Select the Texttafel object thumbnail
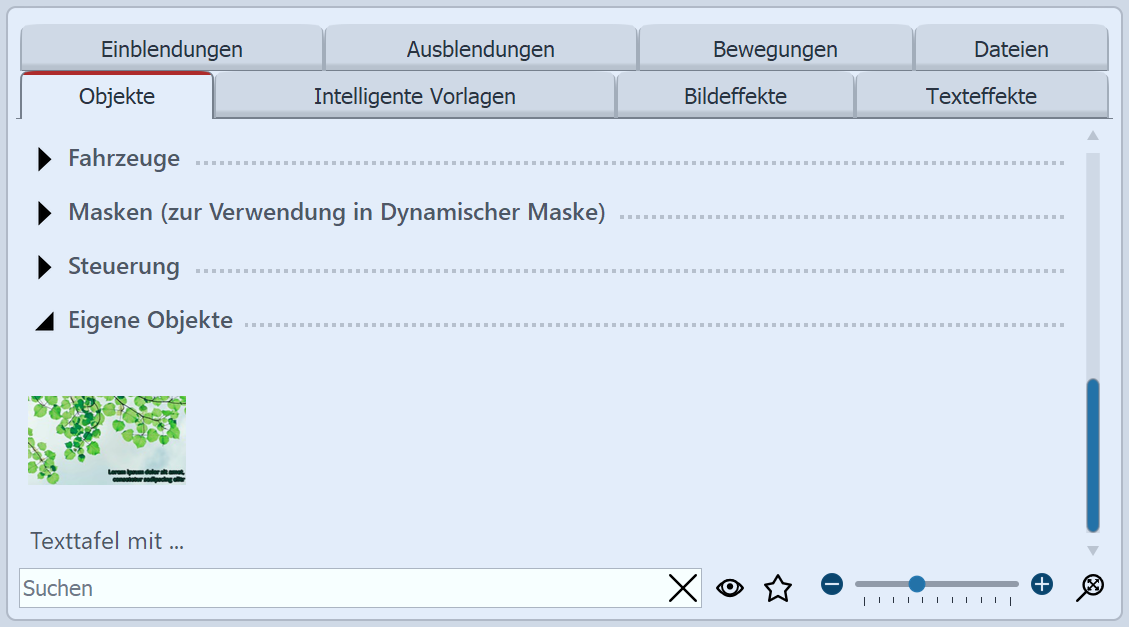 (x=106, y=440)
